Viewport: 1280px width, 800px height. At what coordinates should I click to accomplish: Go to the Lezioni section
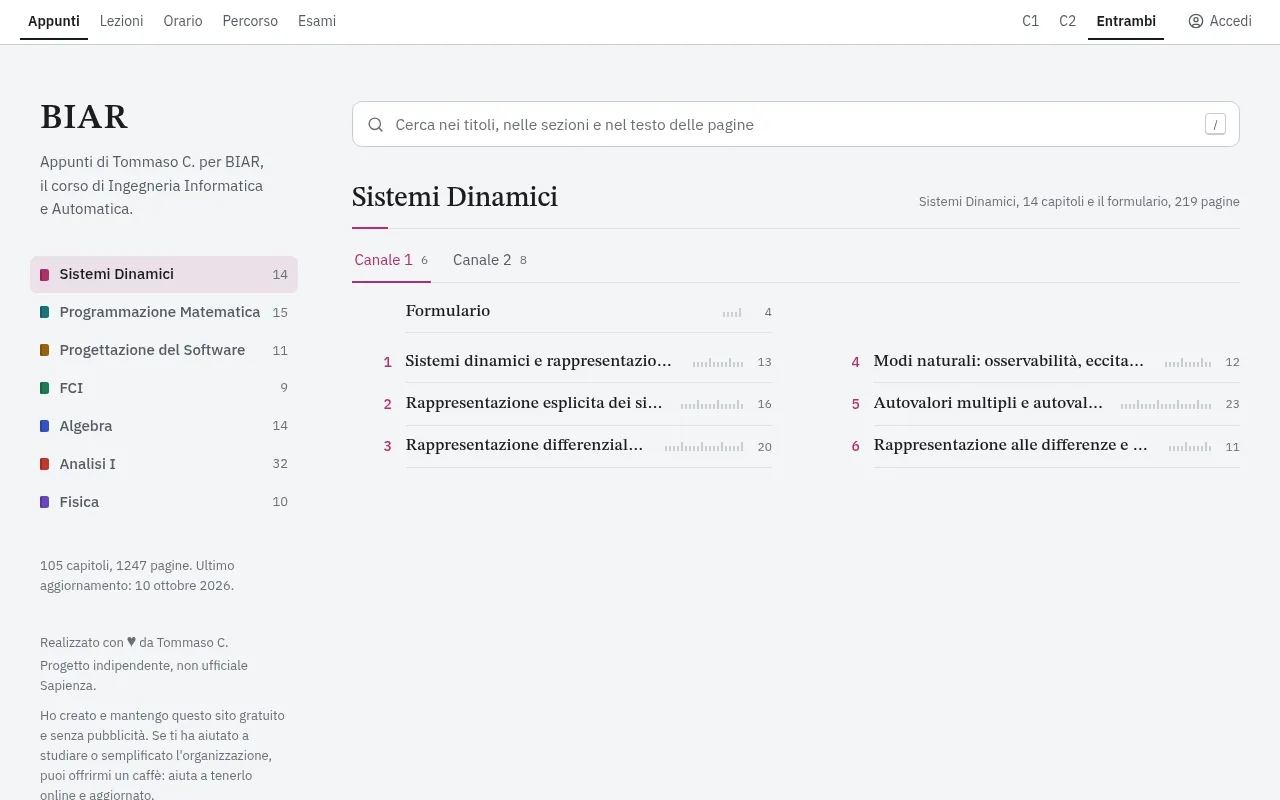(x=121, y=21)
